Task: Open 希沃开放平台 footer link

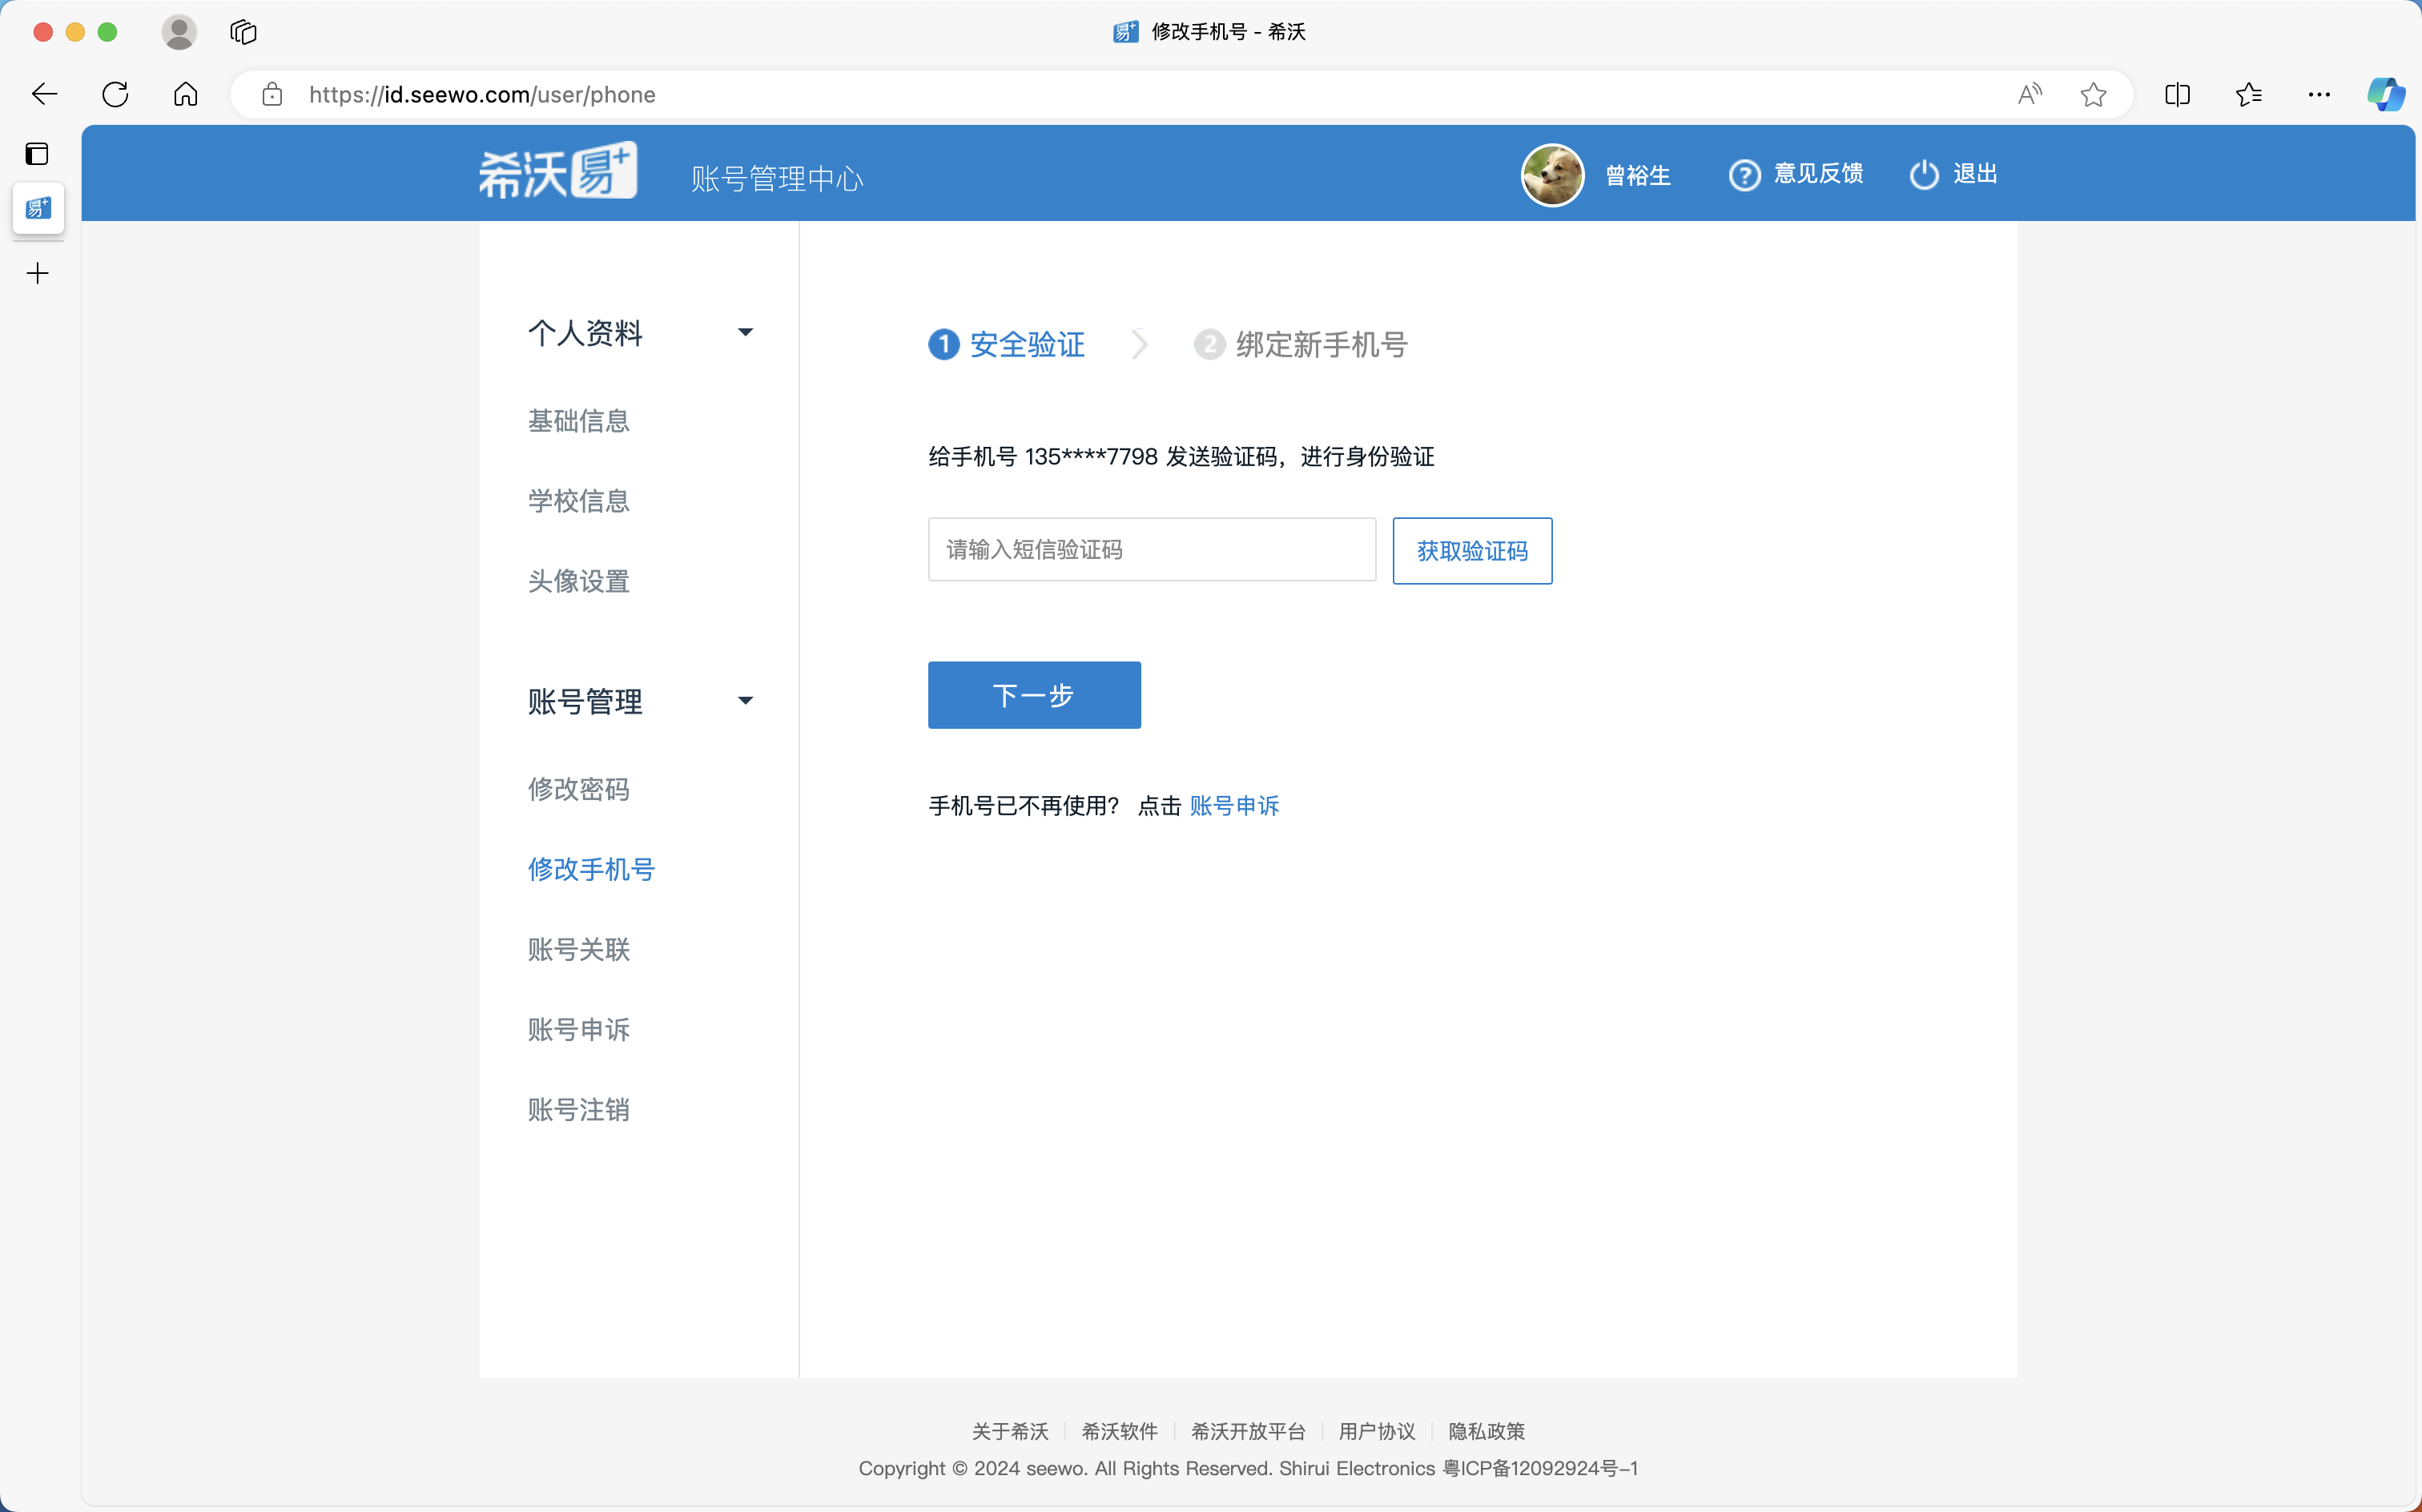Action: [x=1248, y=1431]
